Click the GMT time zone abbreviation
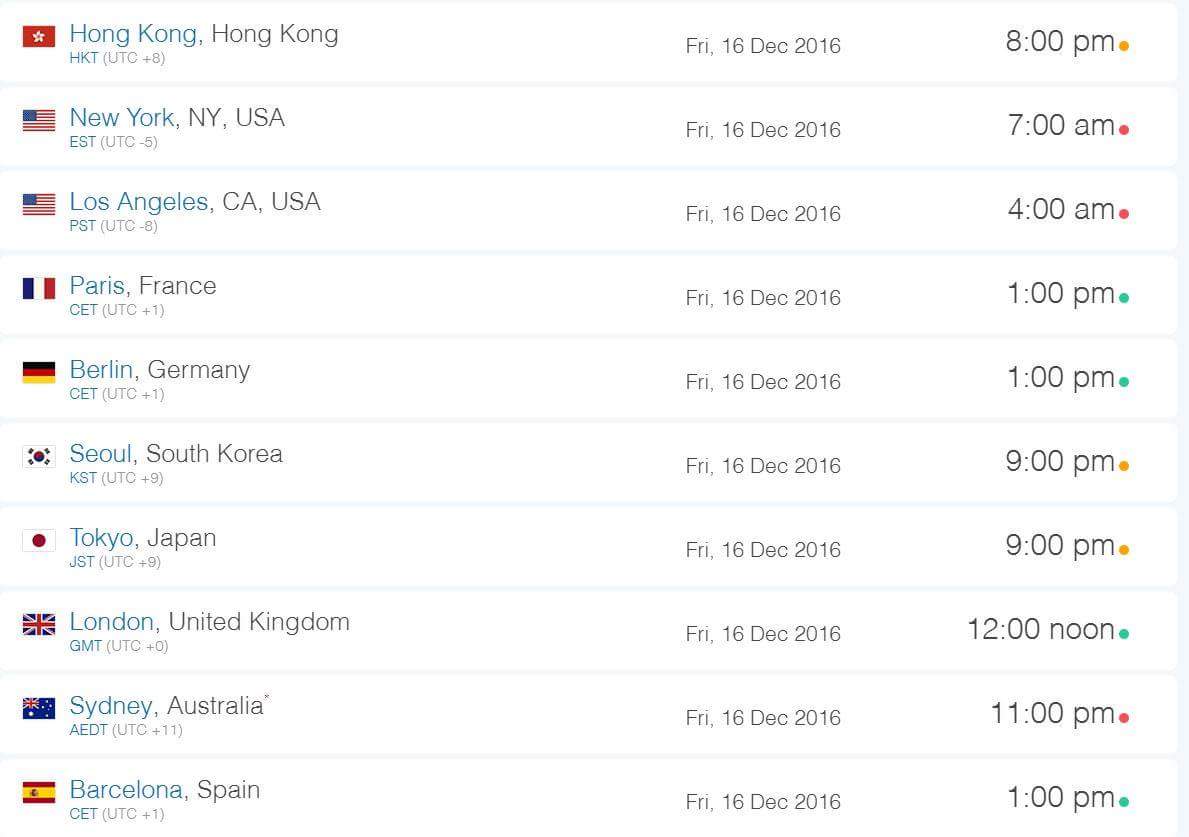1189x837 pixels. tap(86, 646)
